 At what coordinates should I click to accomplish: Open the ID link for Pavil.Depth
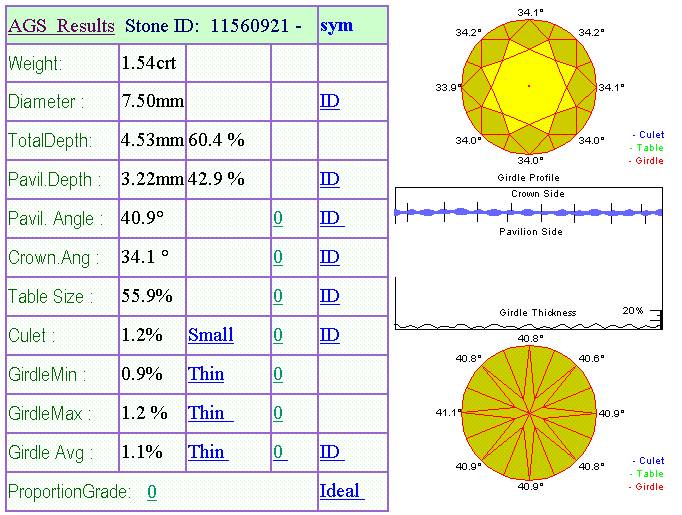point(329,179)
